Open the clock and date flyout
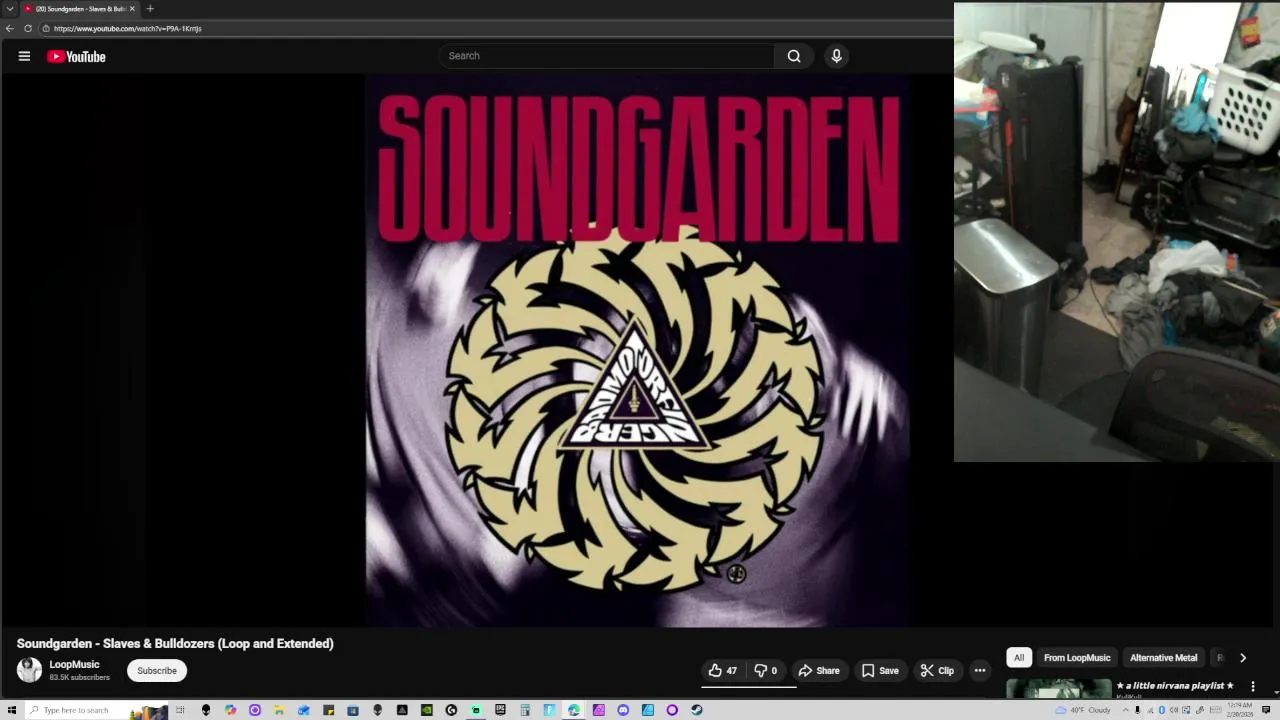Screen dimensions: 1280x720 [1240, 710]
